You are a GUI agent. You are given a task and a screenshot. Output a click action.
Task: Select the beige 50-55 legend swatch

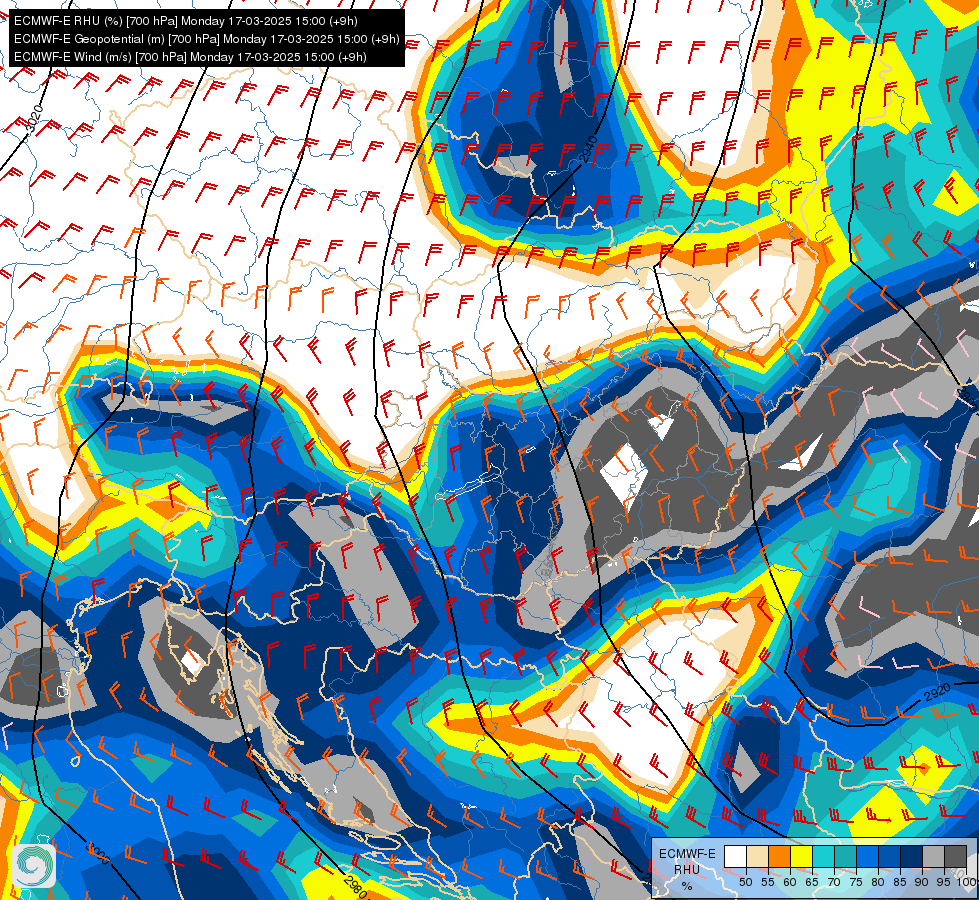tap(757, 856)
